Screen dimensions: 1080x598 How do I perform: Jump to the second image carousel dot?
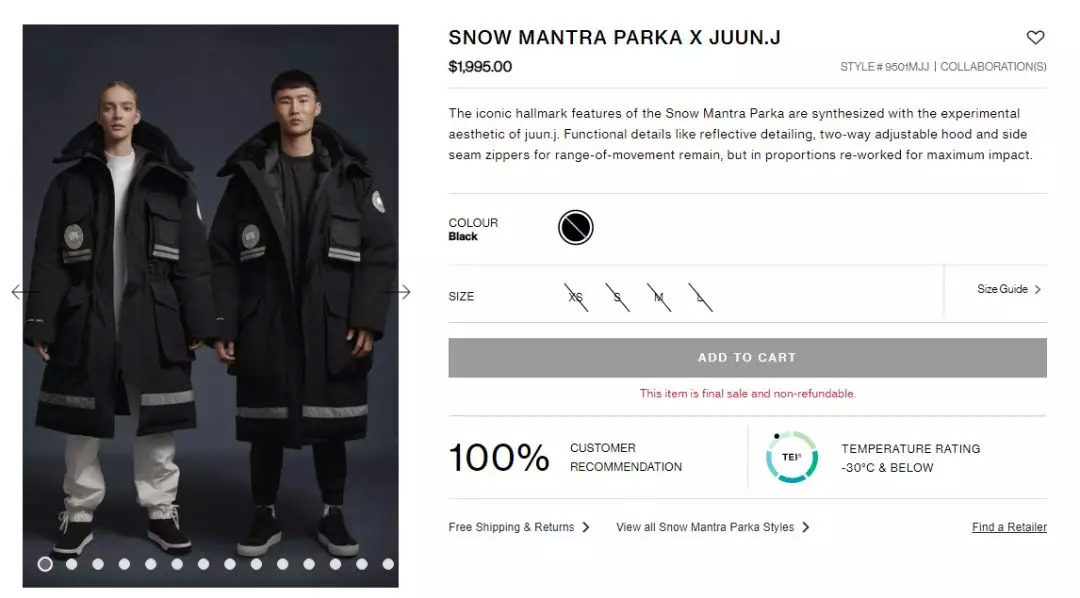tap(71, 564)
